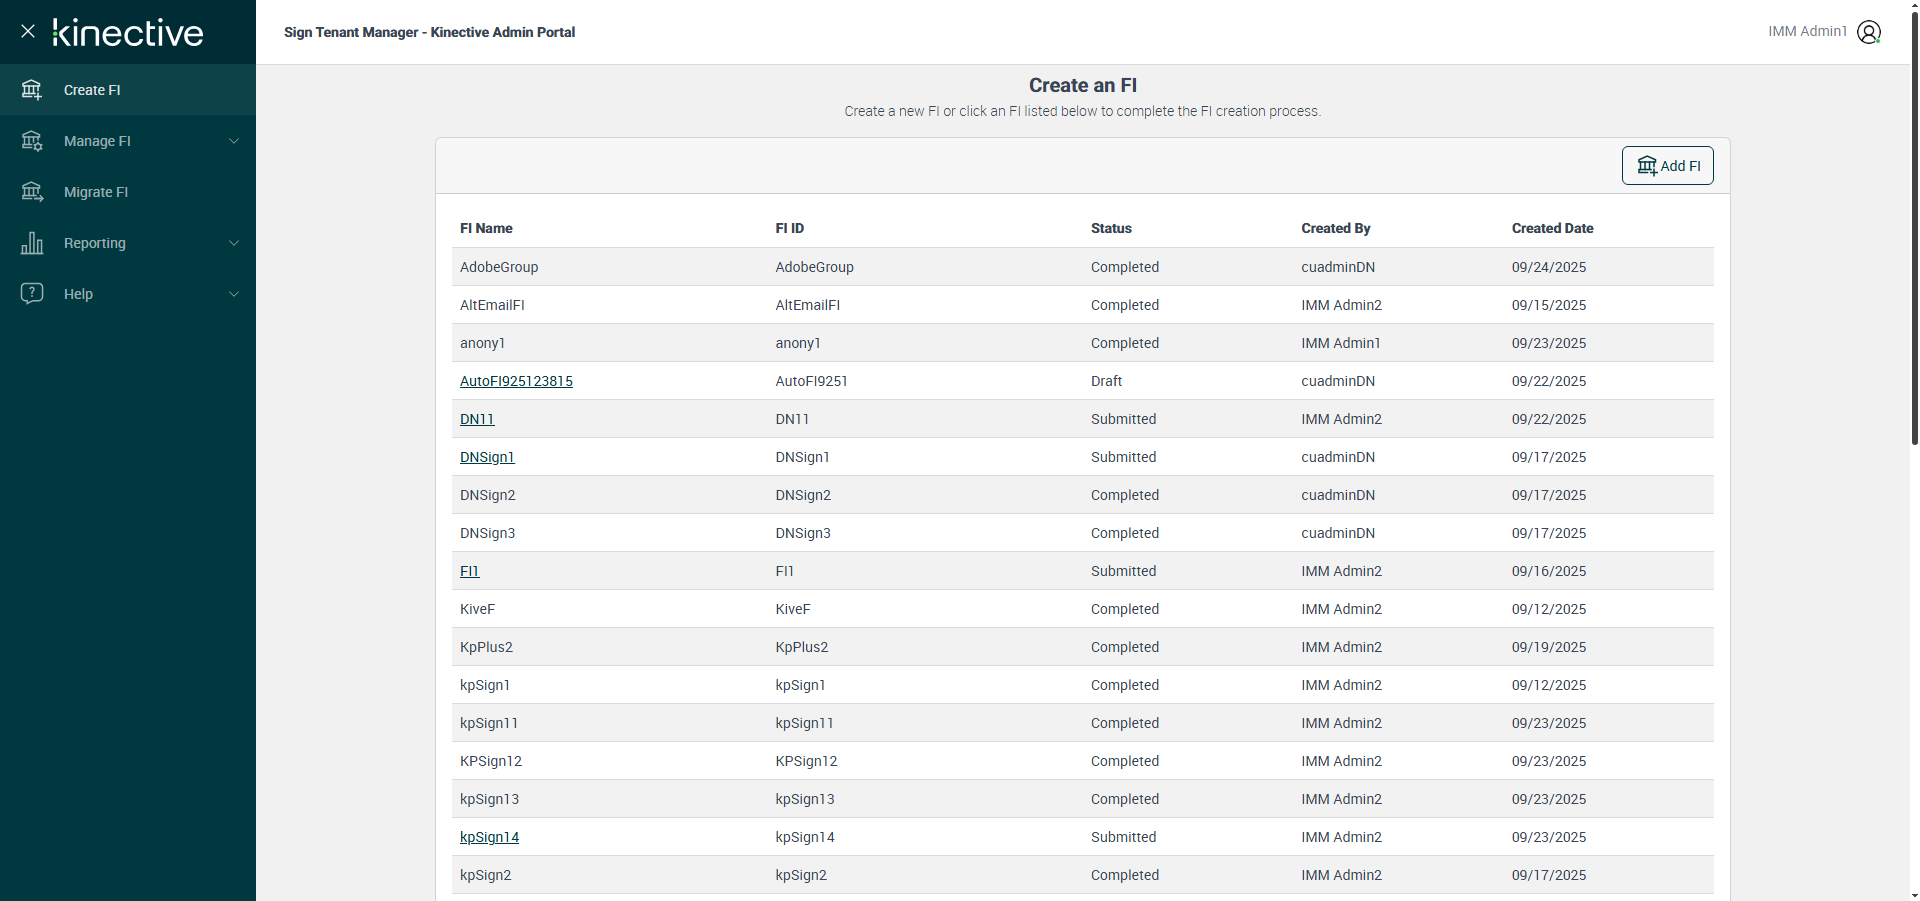This screenshot has width=1920, height=901.
Task: Expand the Manage FI submenu chevron
Action: pos(234,141)
